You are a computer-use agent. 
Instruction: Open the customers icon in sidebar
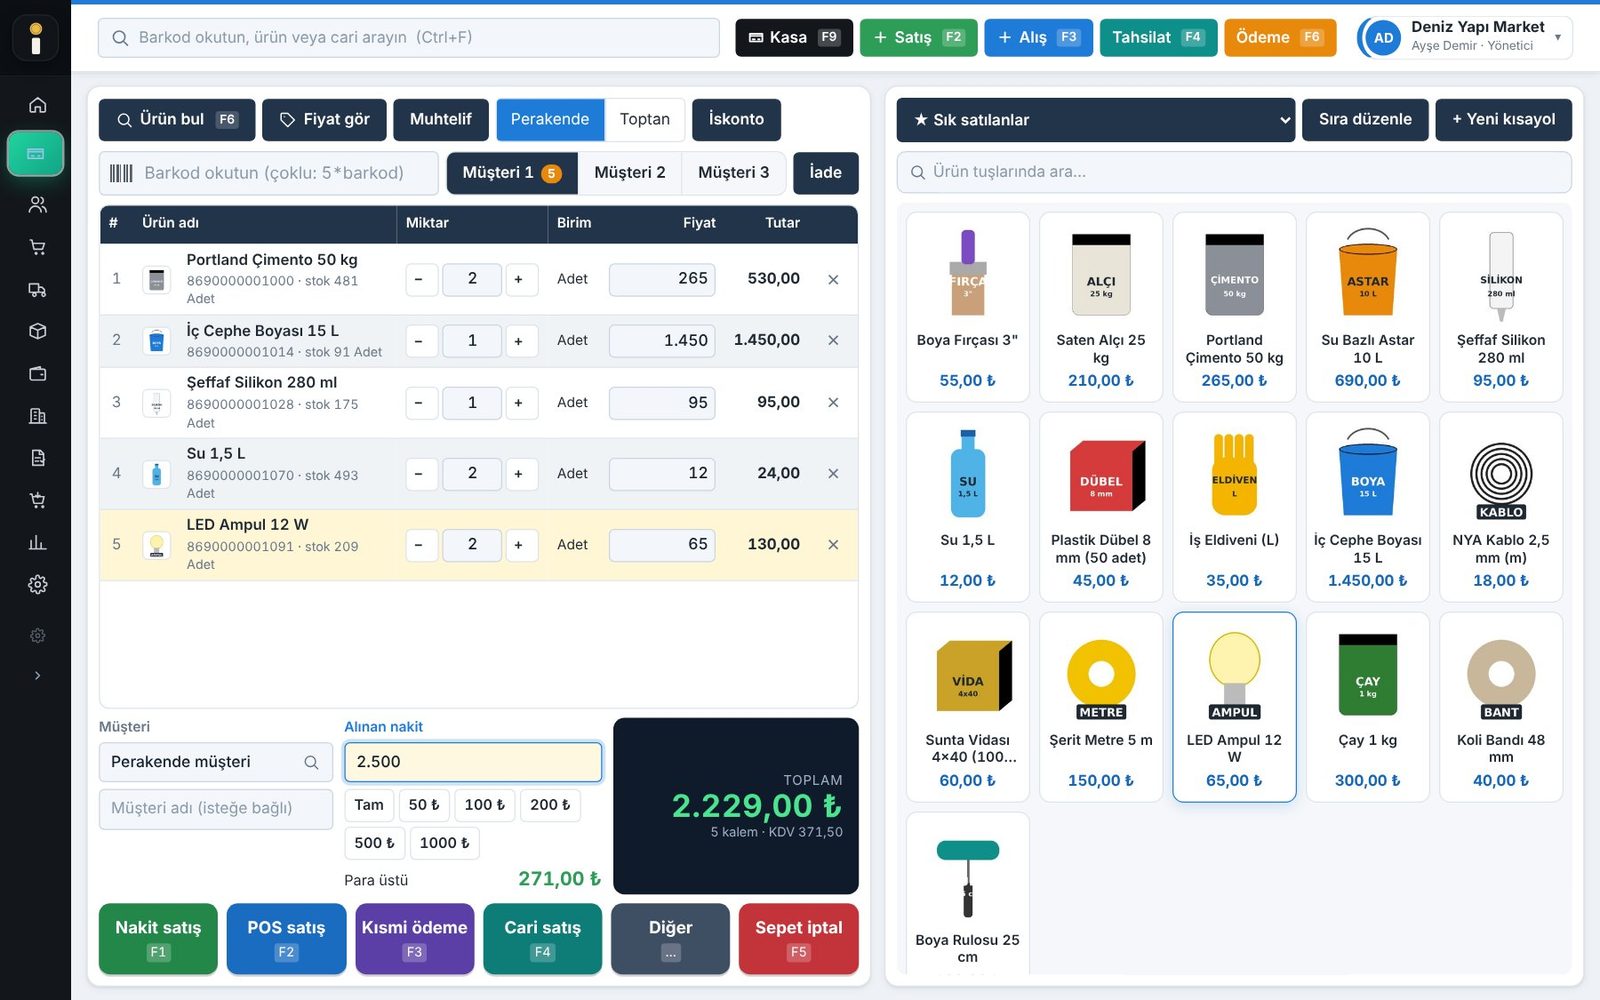tap(37, 204)
